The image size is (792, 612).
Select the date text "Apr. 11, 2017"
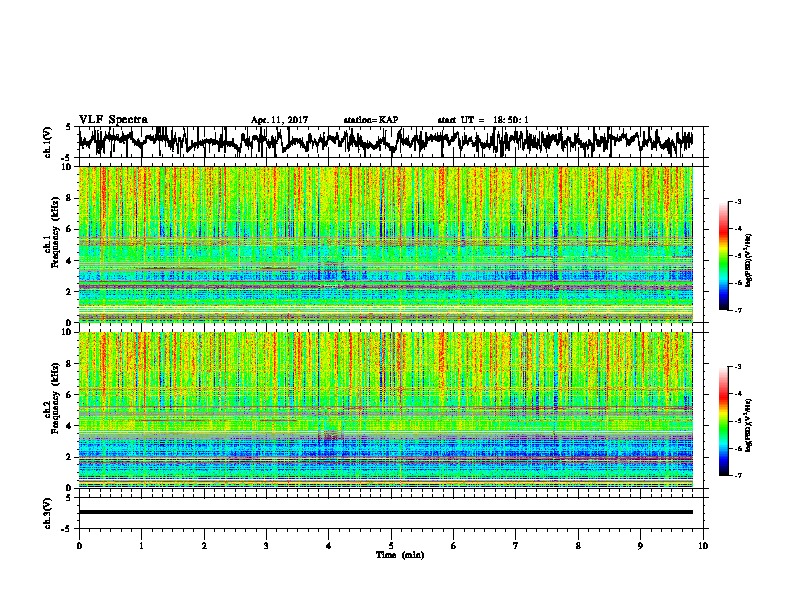click(279, 120)
